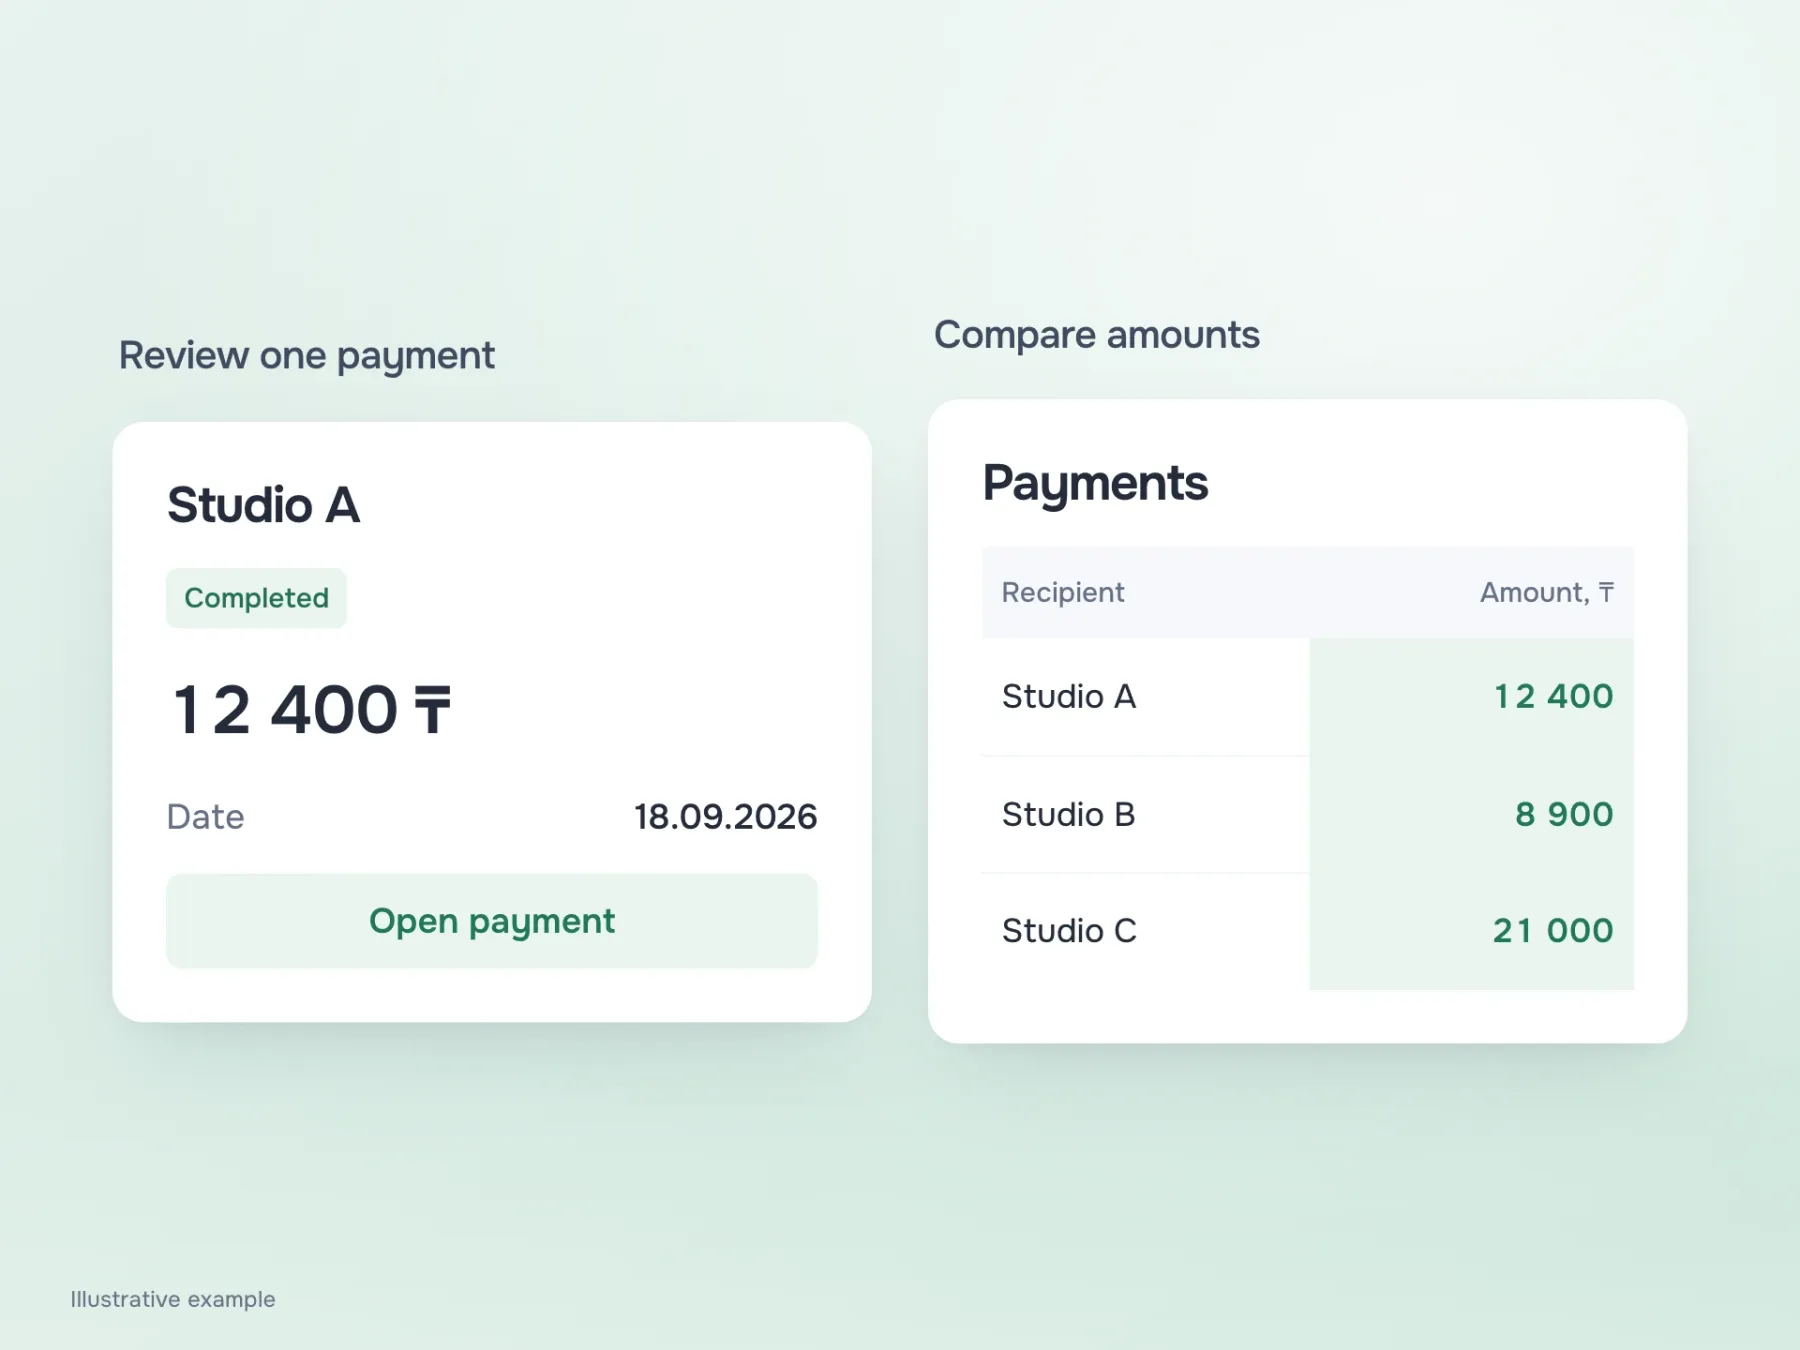Screen dimensions: 1800x1350
Task: Click the date value 18.09.2026
Action: point(726,817)
